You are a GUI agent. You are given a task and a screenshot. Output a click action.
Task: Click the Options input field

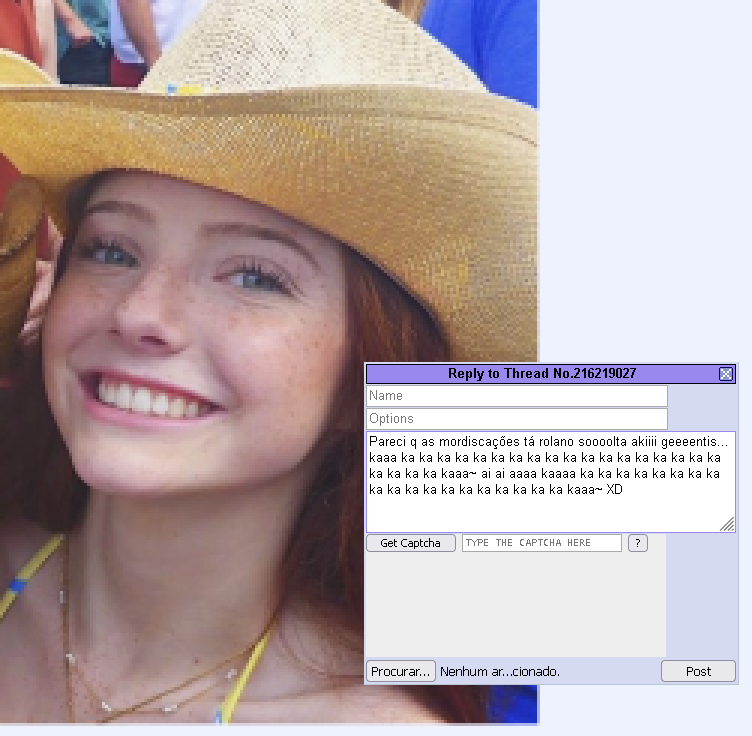(x=517, y=419)
